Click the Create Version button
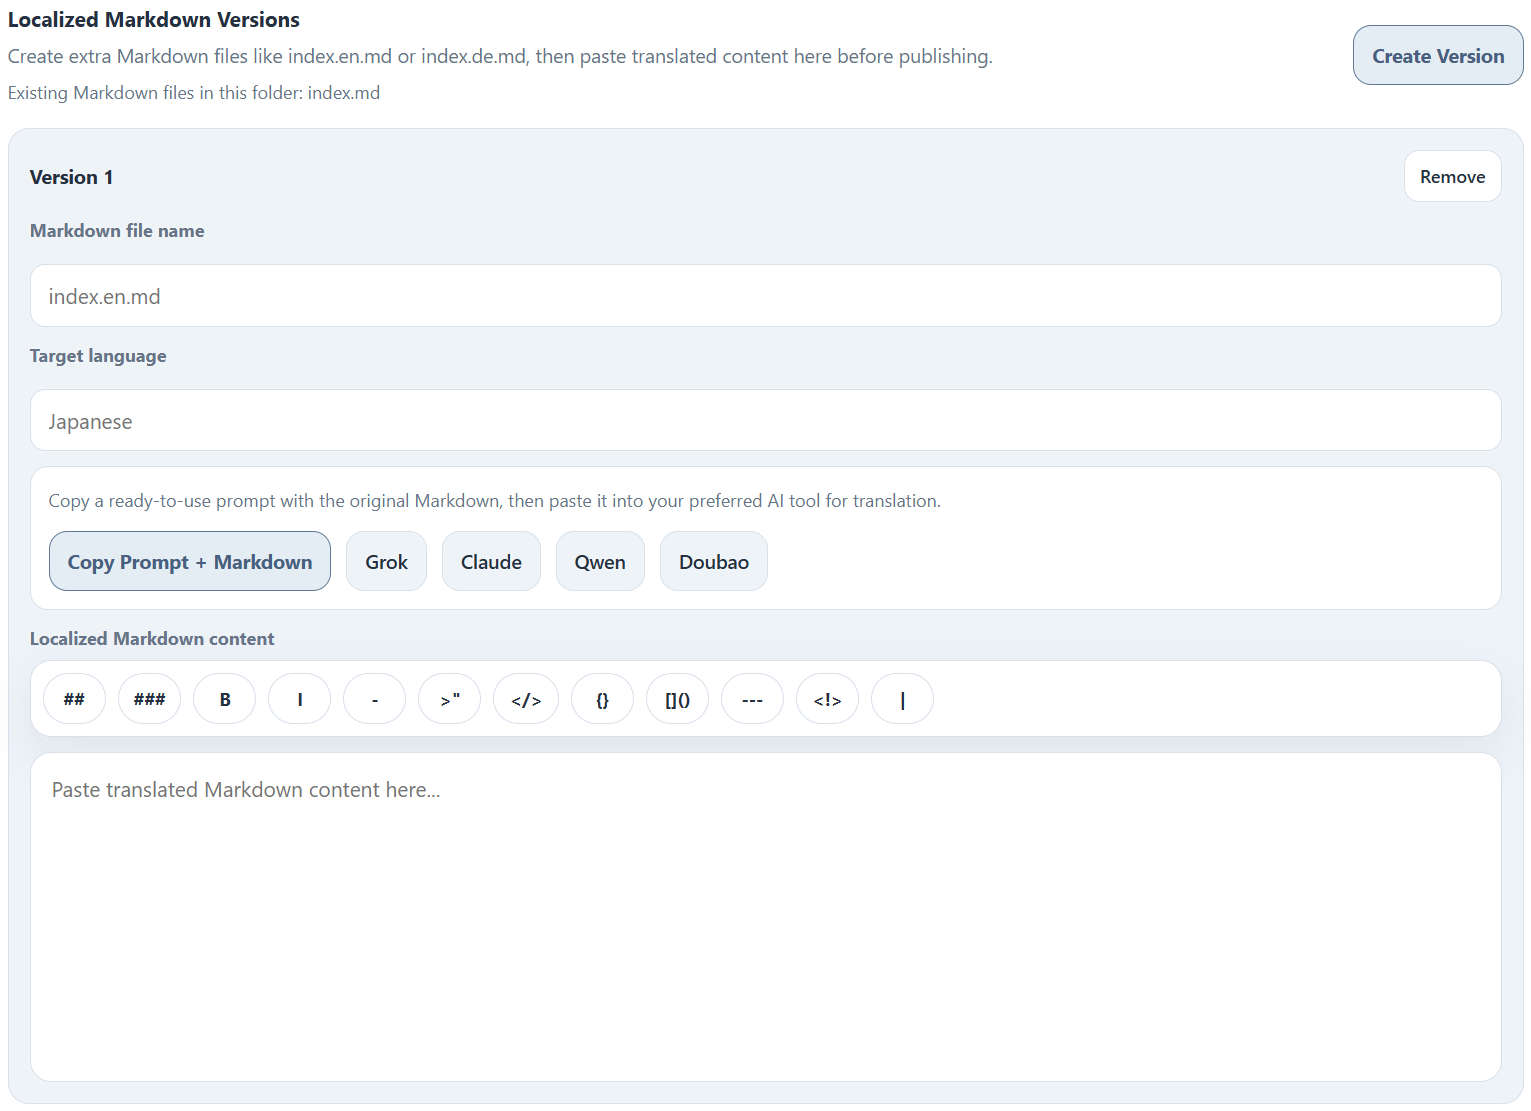This screenshot has height=1111, width=1531. pos(1437,56)
